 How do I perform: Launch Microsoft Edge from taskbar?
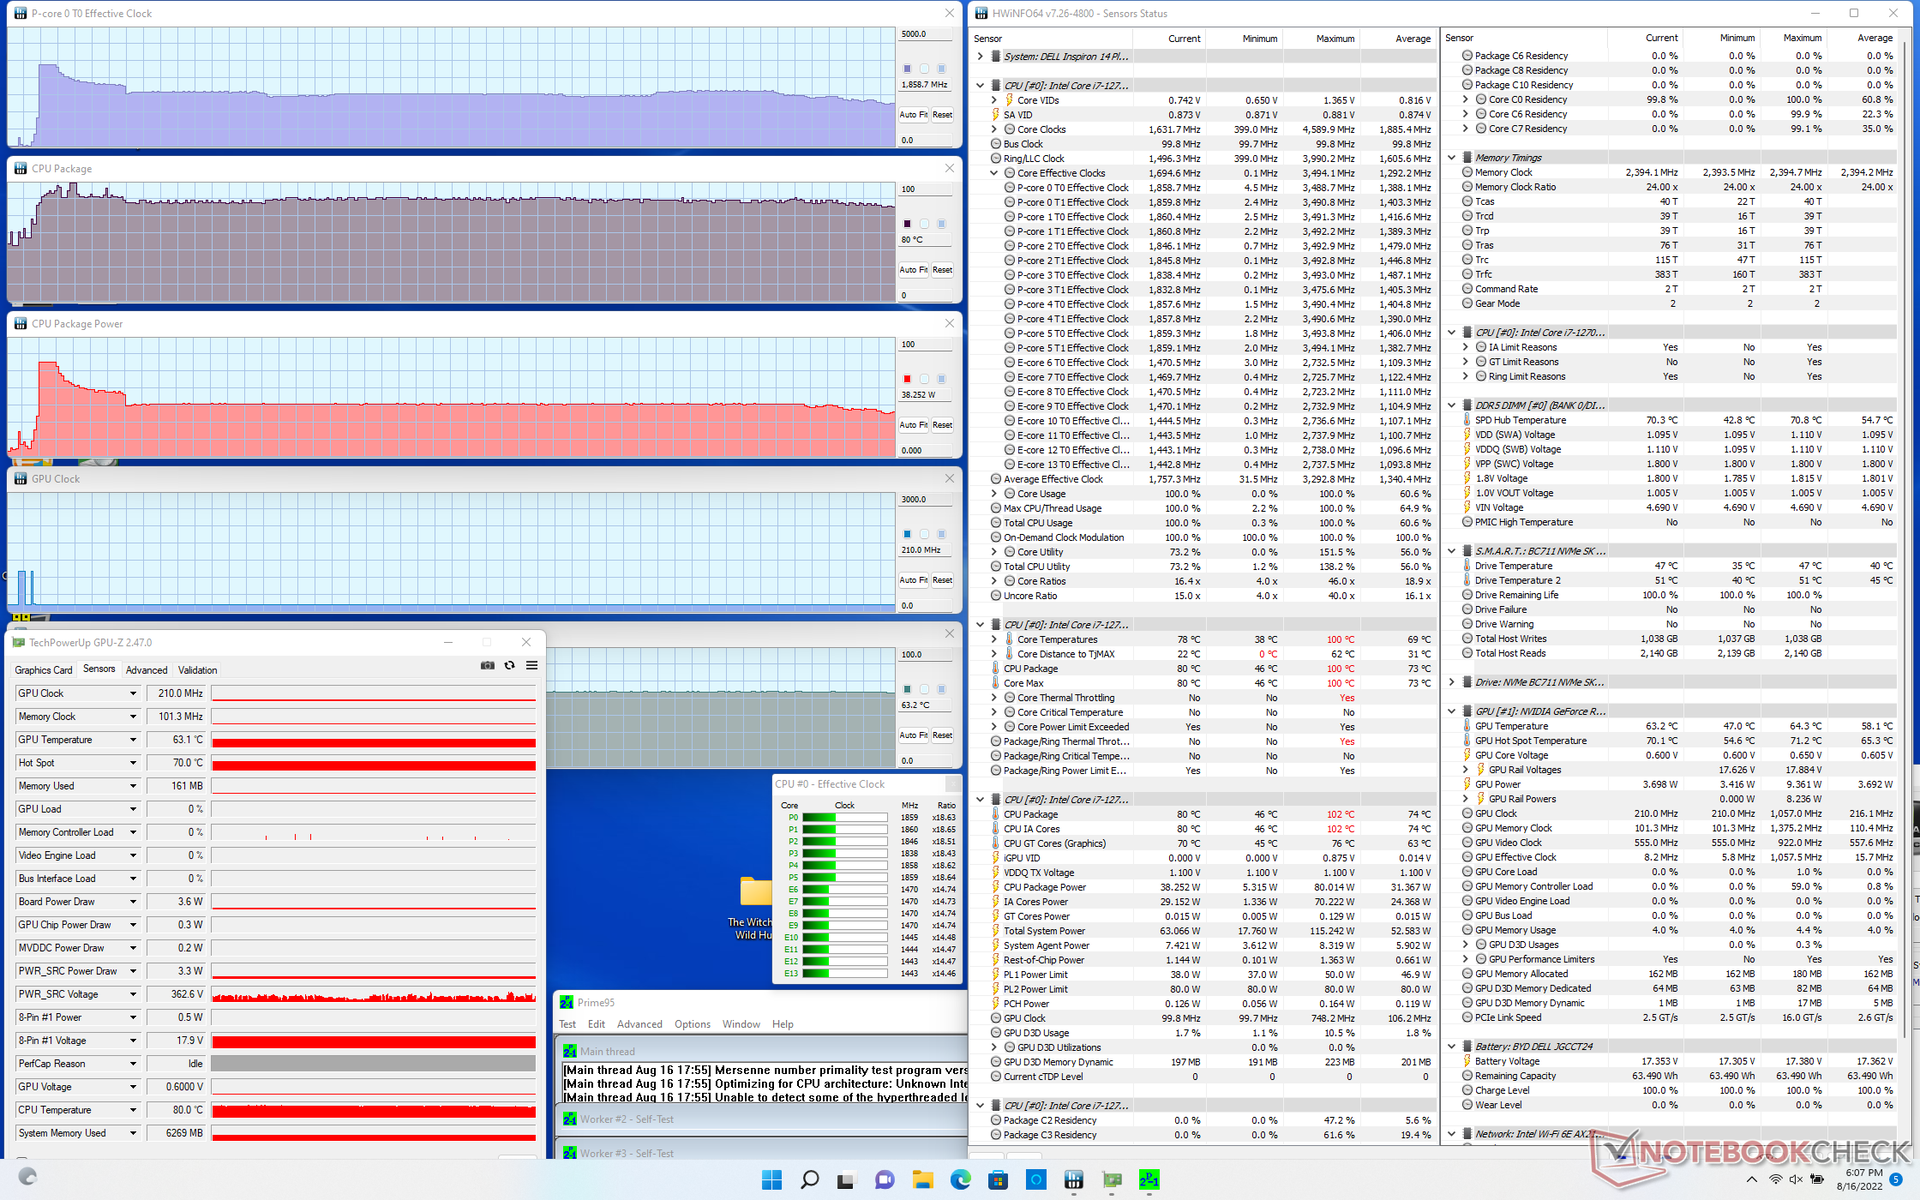[x=960, y=1180]
